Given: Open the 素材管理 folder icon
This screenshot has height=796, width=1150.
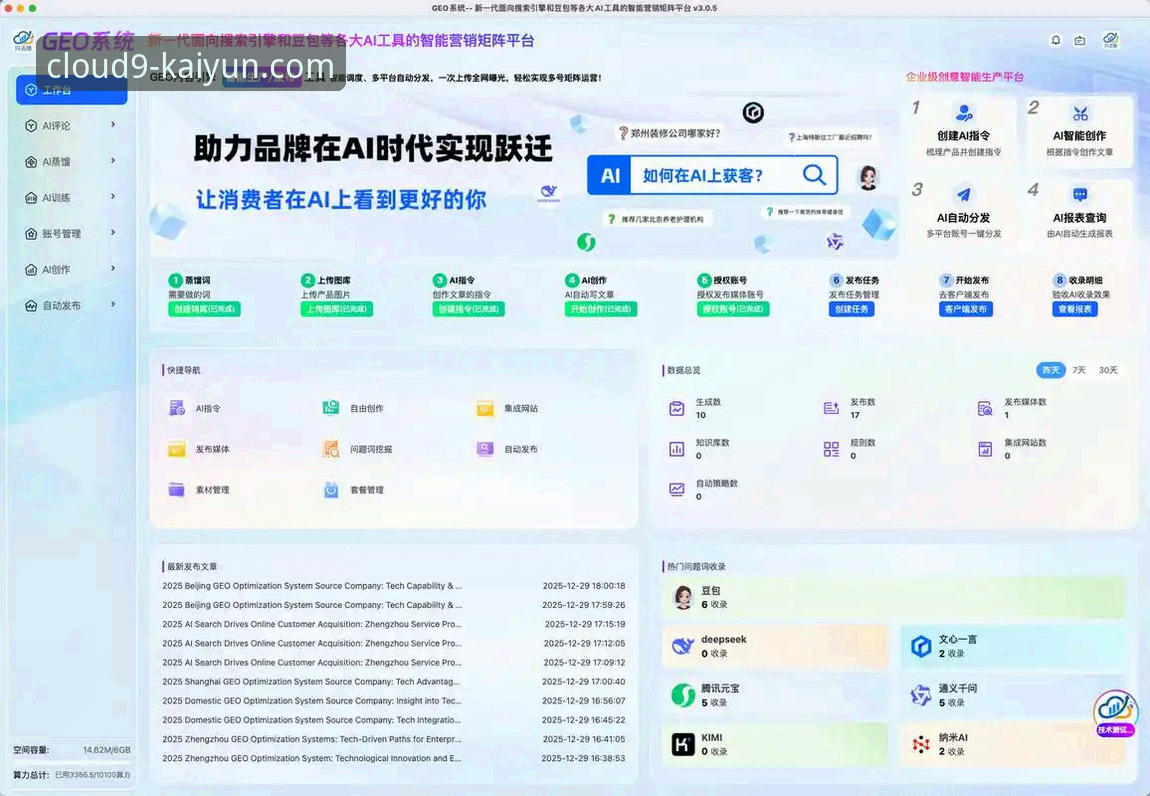Looking at the screenshot, I should 176,490.
